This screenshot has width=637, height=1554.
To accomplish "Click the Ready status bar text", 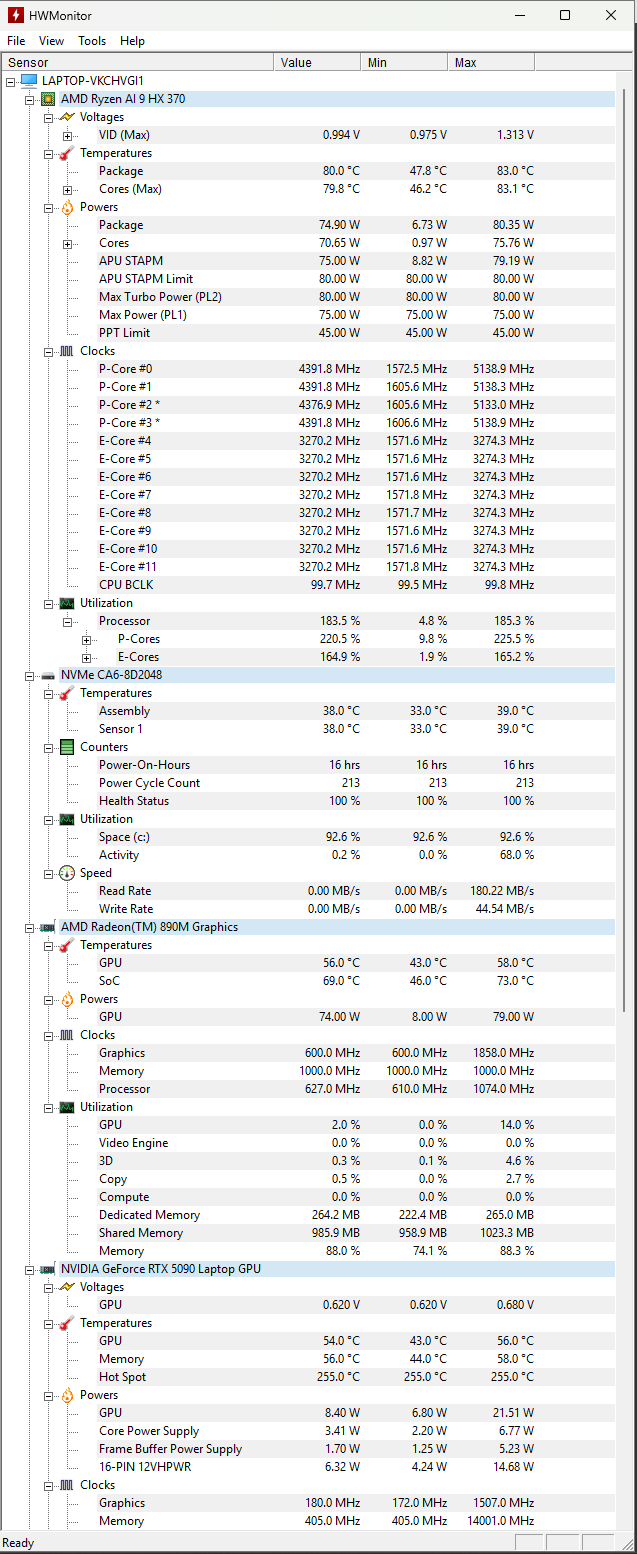I will pos(19,1543).
